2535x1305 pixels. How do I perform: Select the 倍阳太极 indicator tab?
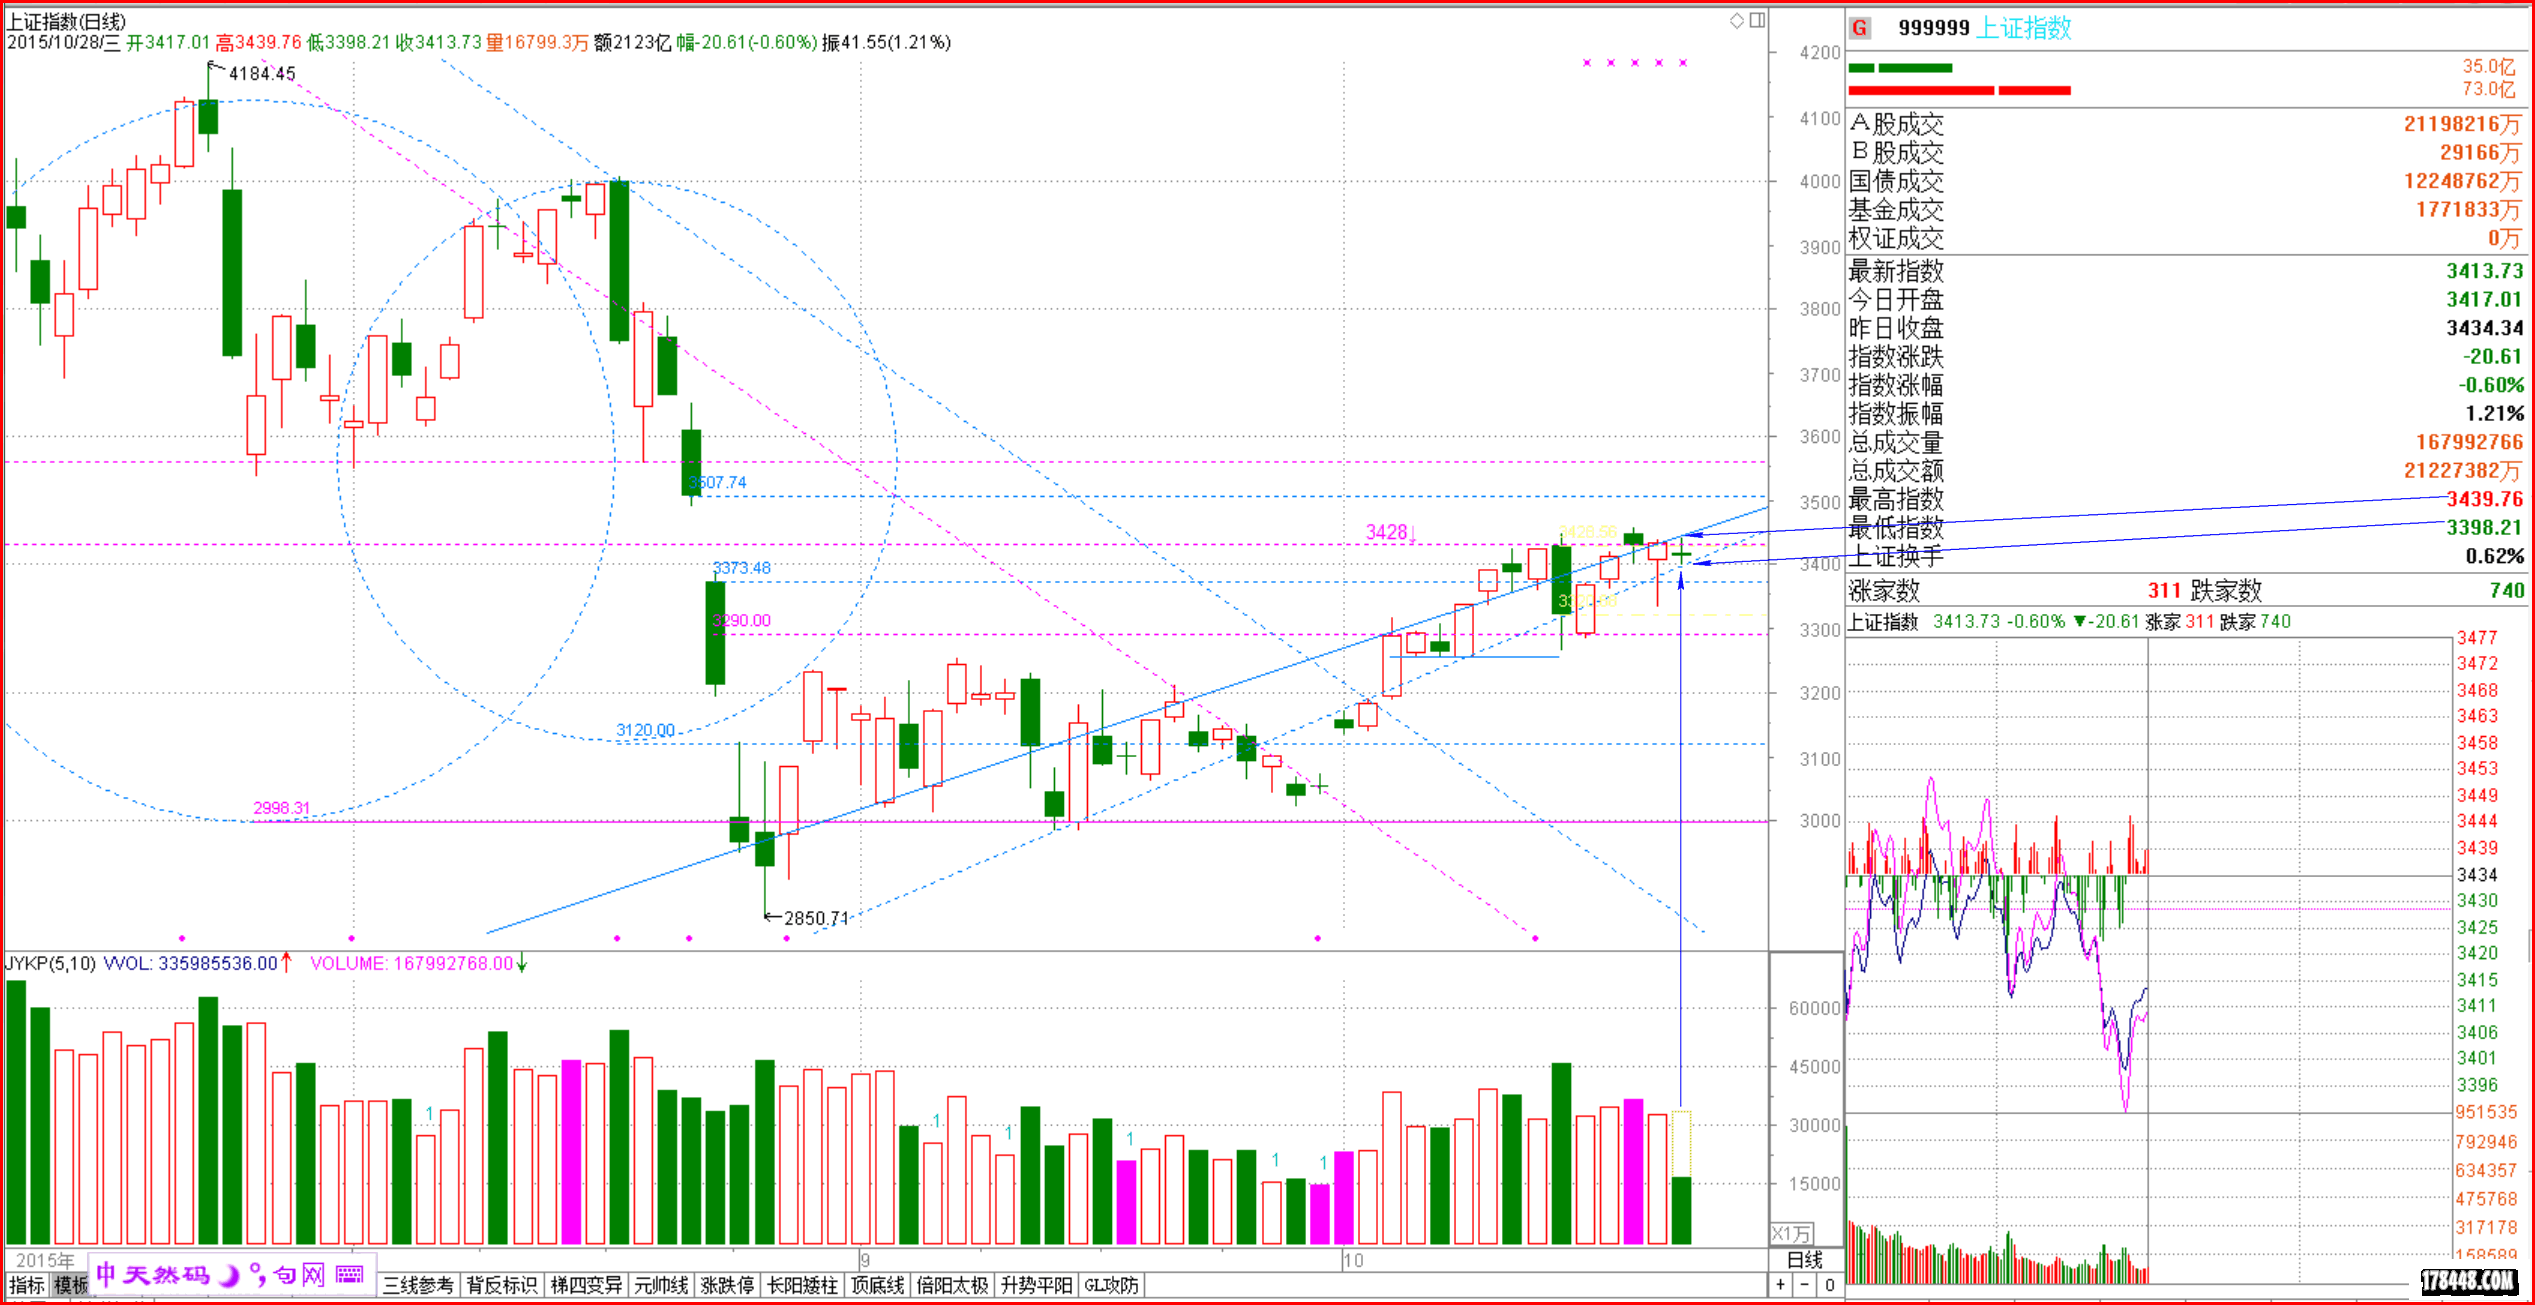click(x=952, y=1286)
